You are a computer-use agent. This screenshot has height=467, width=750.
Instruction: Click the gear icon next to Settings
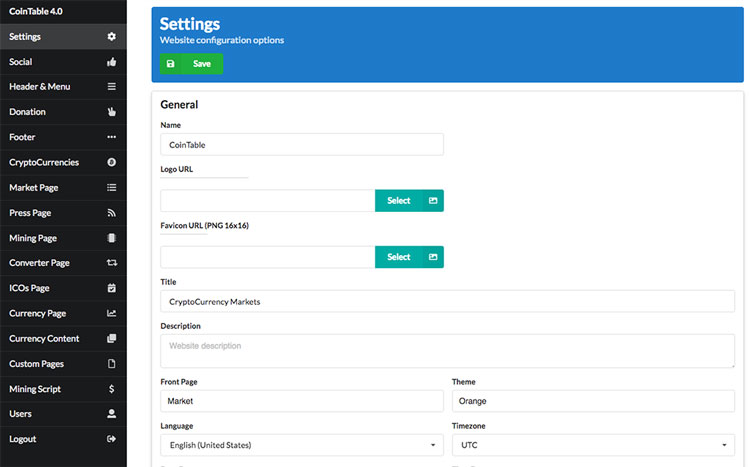pos(112,37)
